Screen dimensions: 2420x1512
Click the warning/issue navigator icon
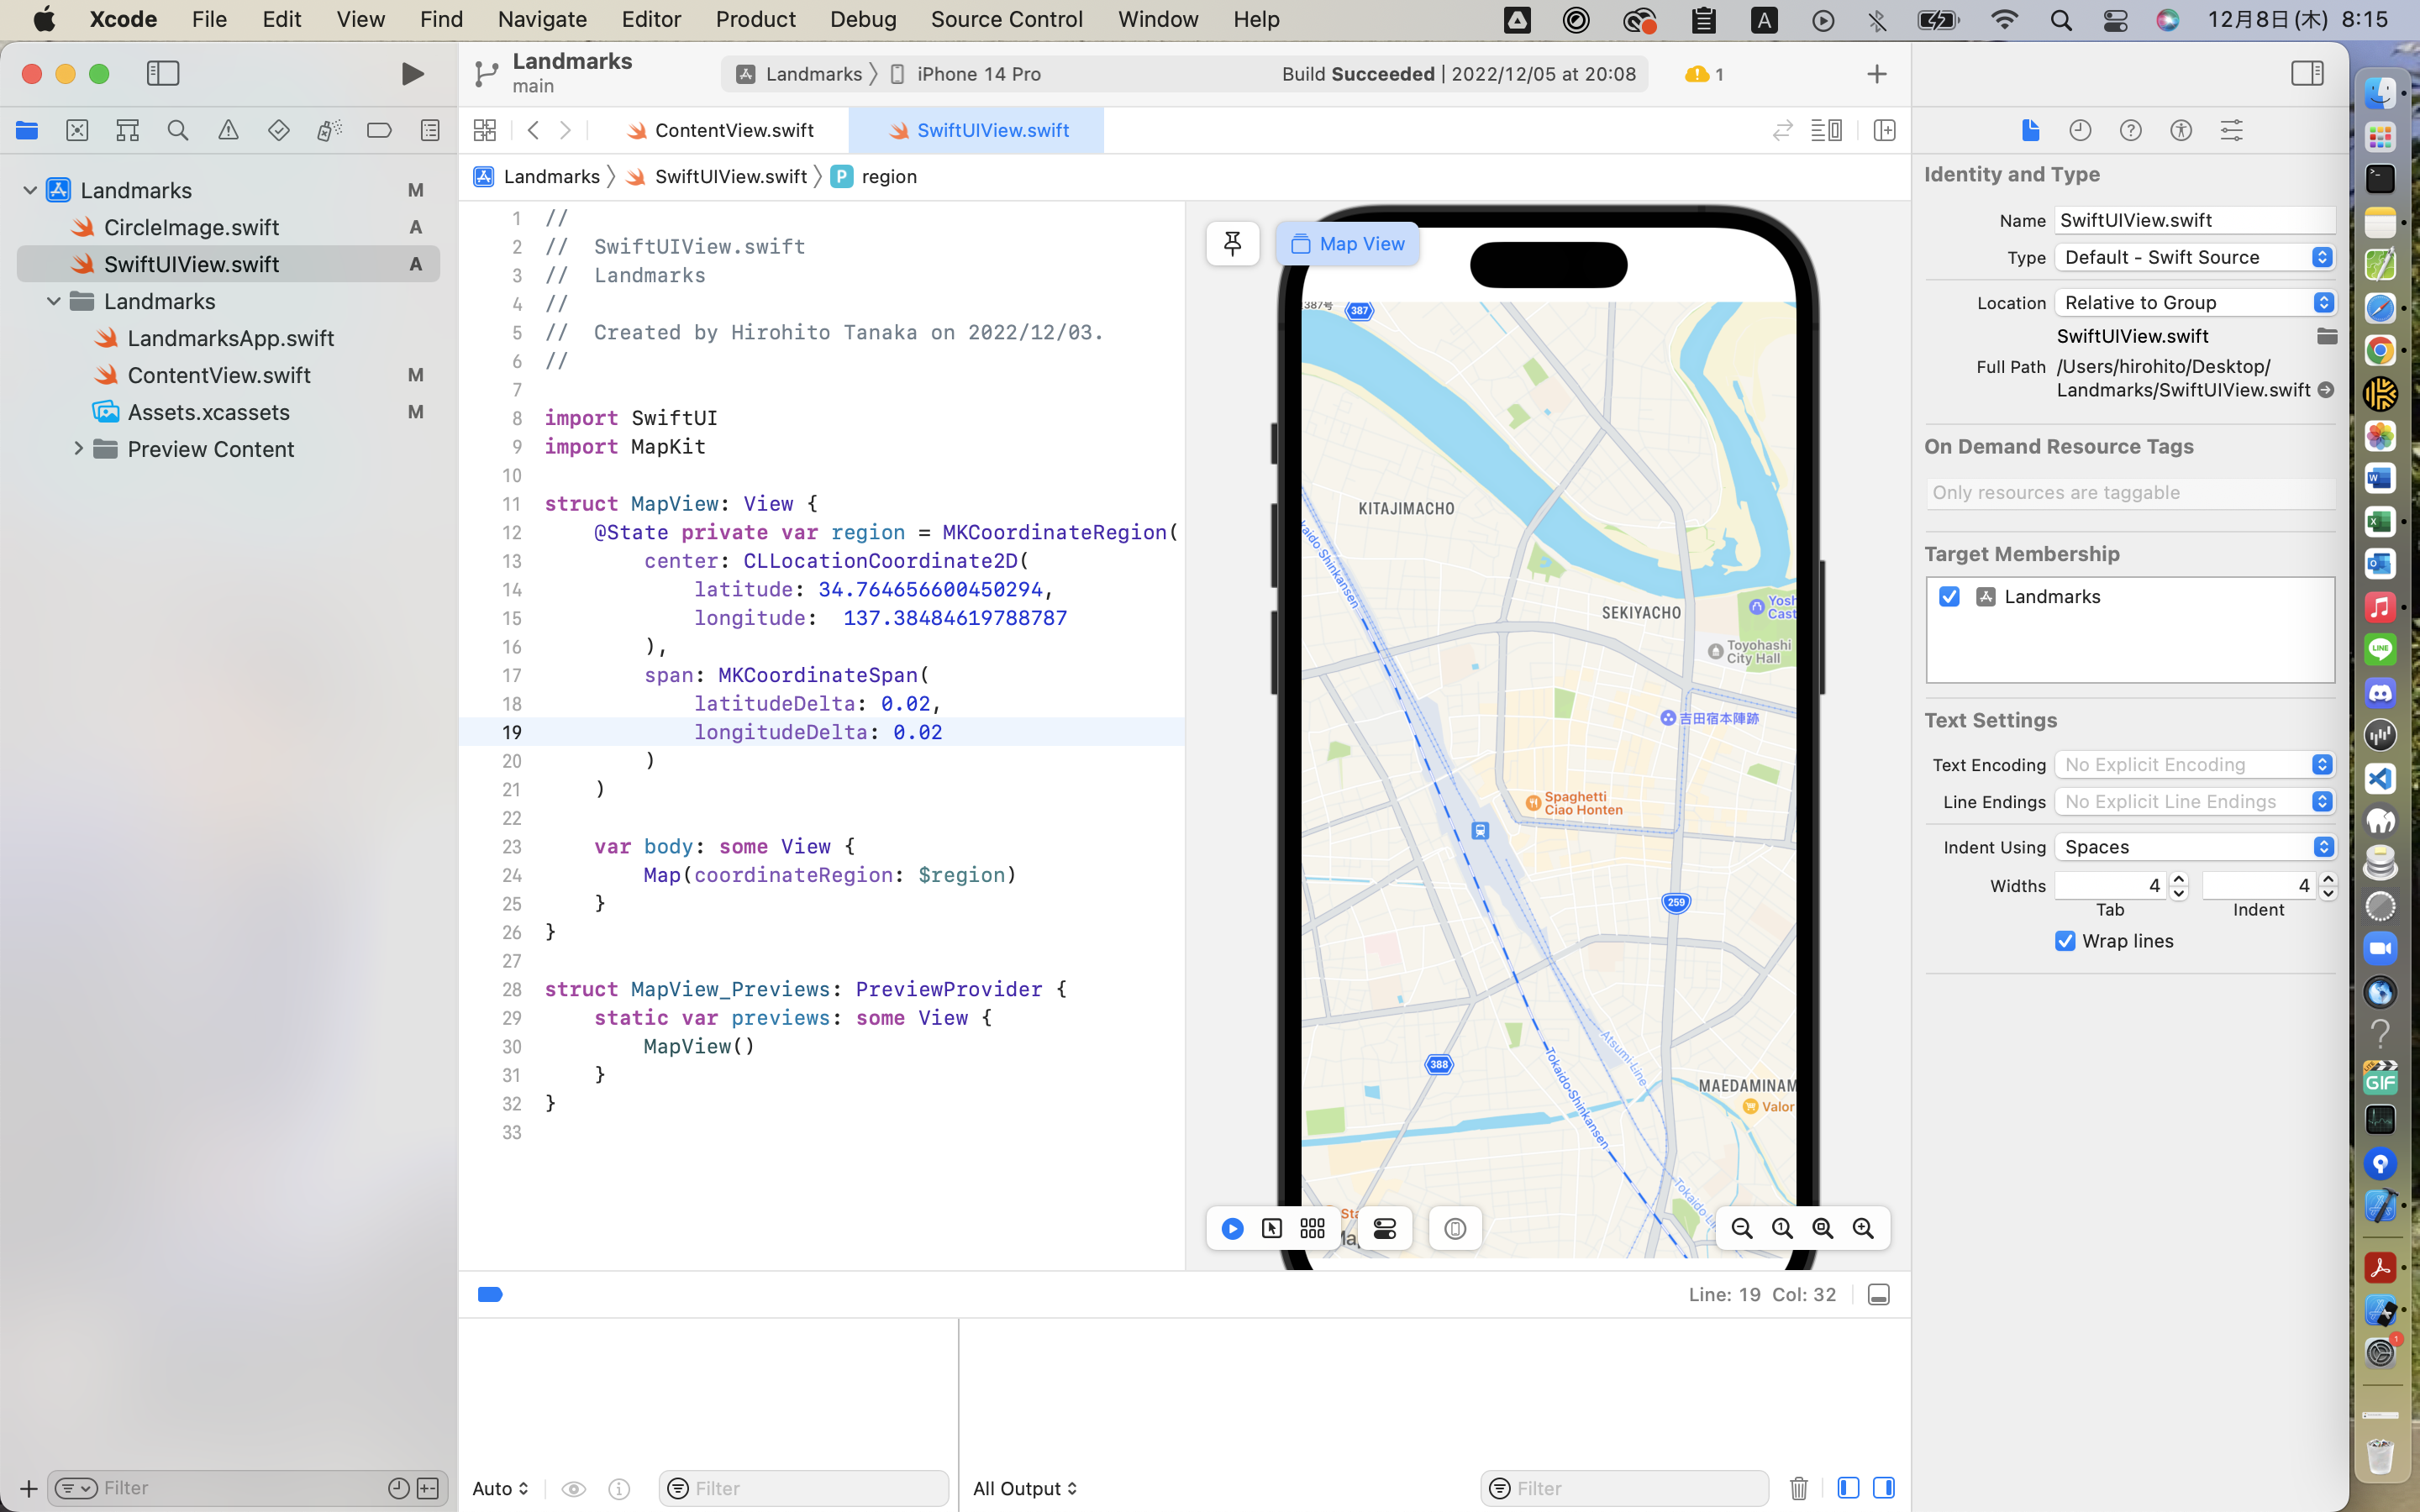click(229, 131)
